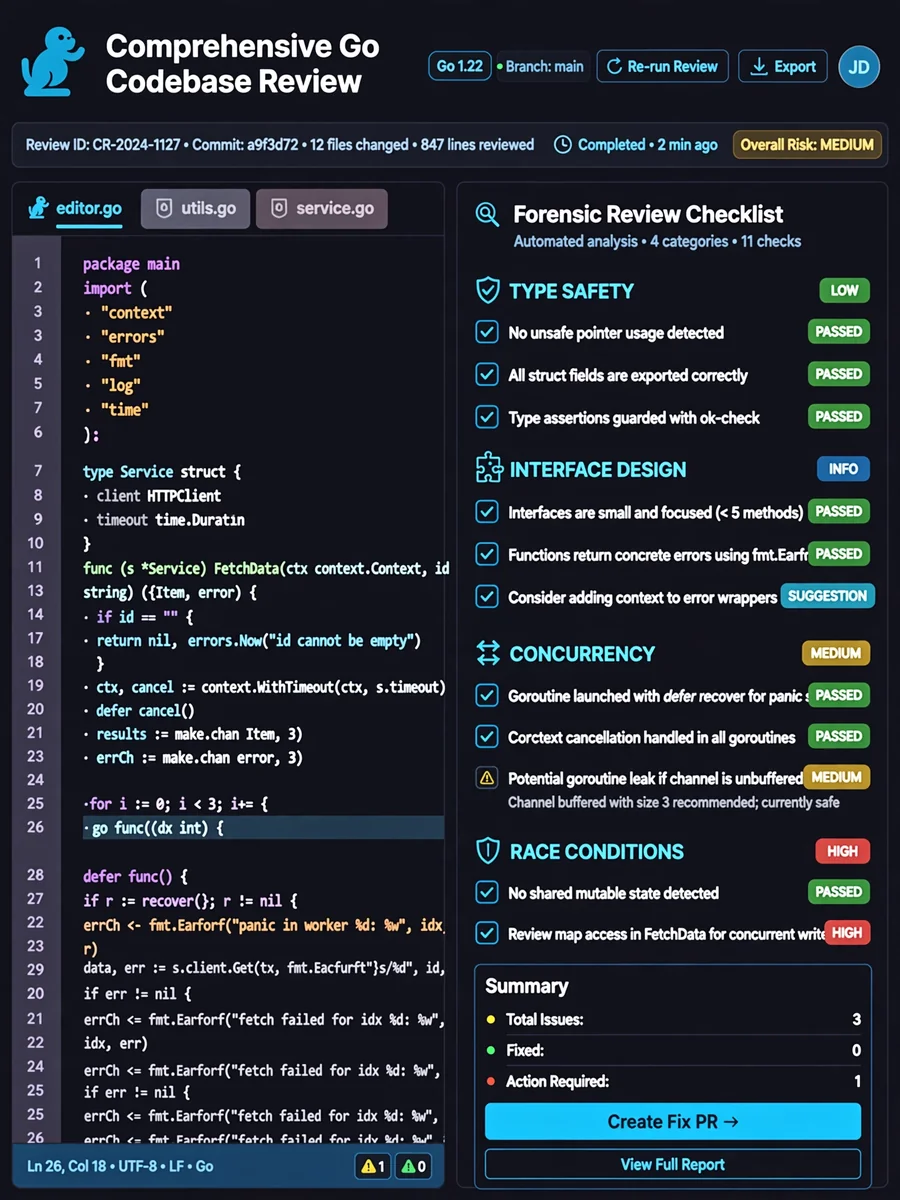Toggle context cancellation handled checkbox

[x=487, y=737]
